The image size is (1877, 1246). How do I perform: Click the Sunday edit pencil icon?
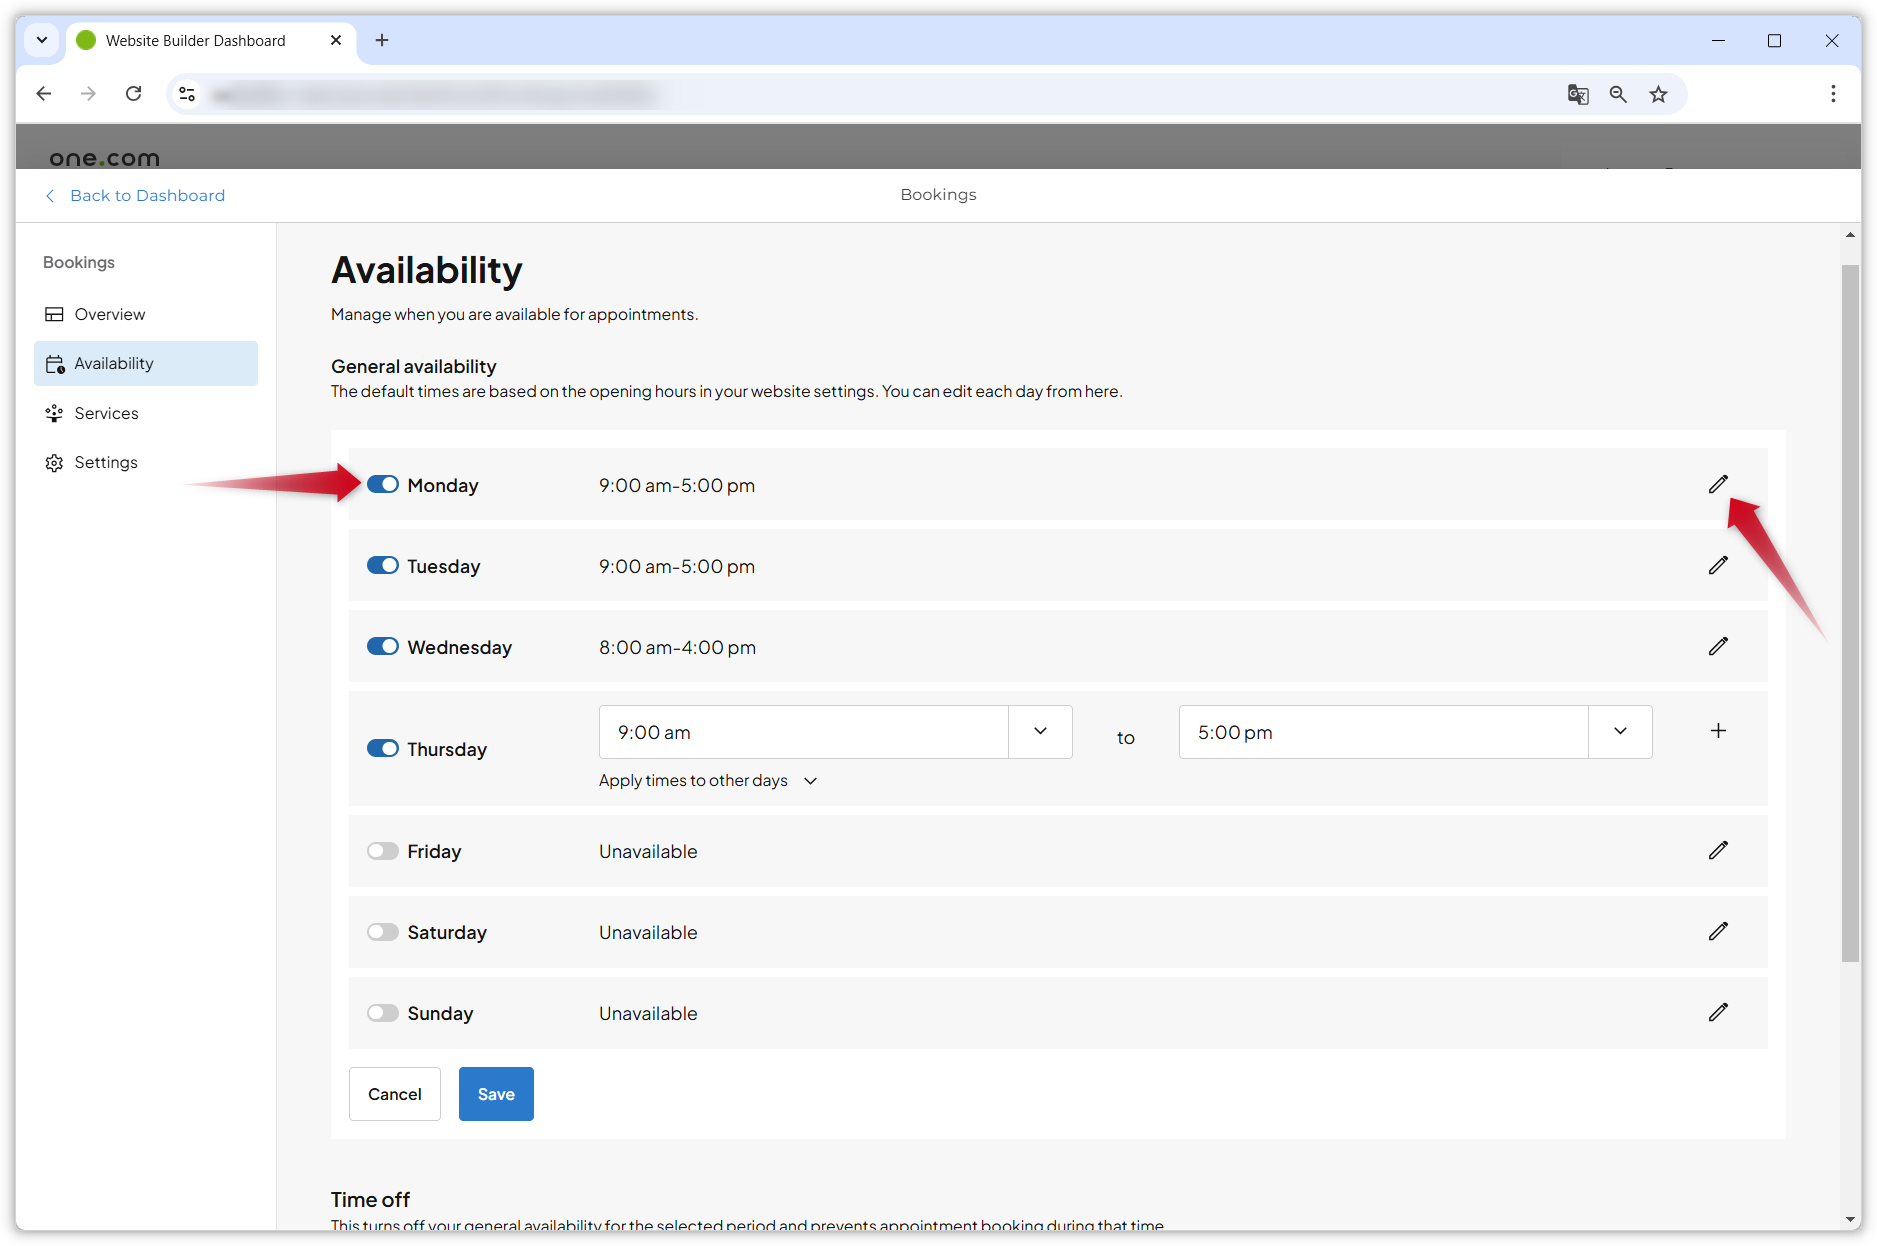pyautogui.click(x=1718, y=1013)
